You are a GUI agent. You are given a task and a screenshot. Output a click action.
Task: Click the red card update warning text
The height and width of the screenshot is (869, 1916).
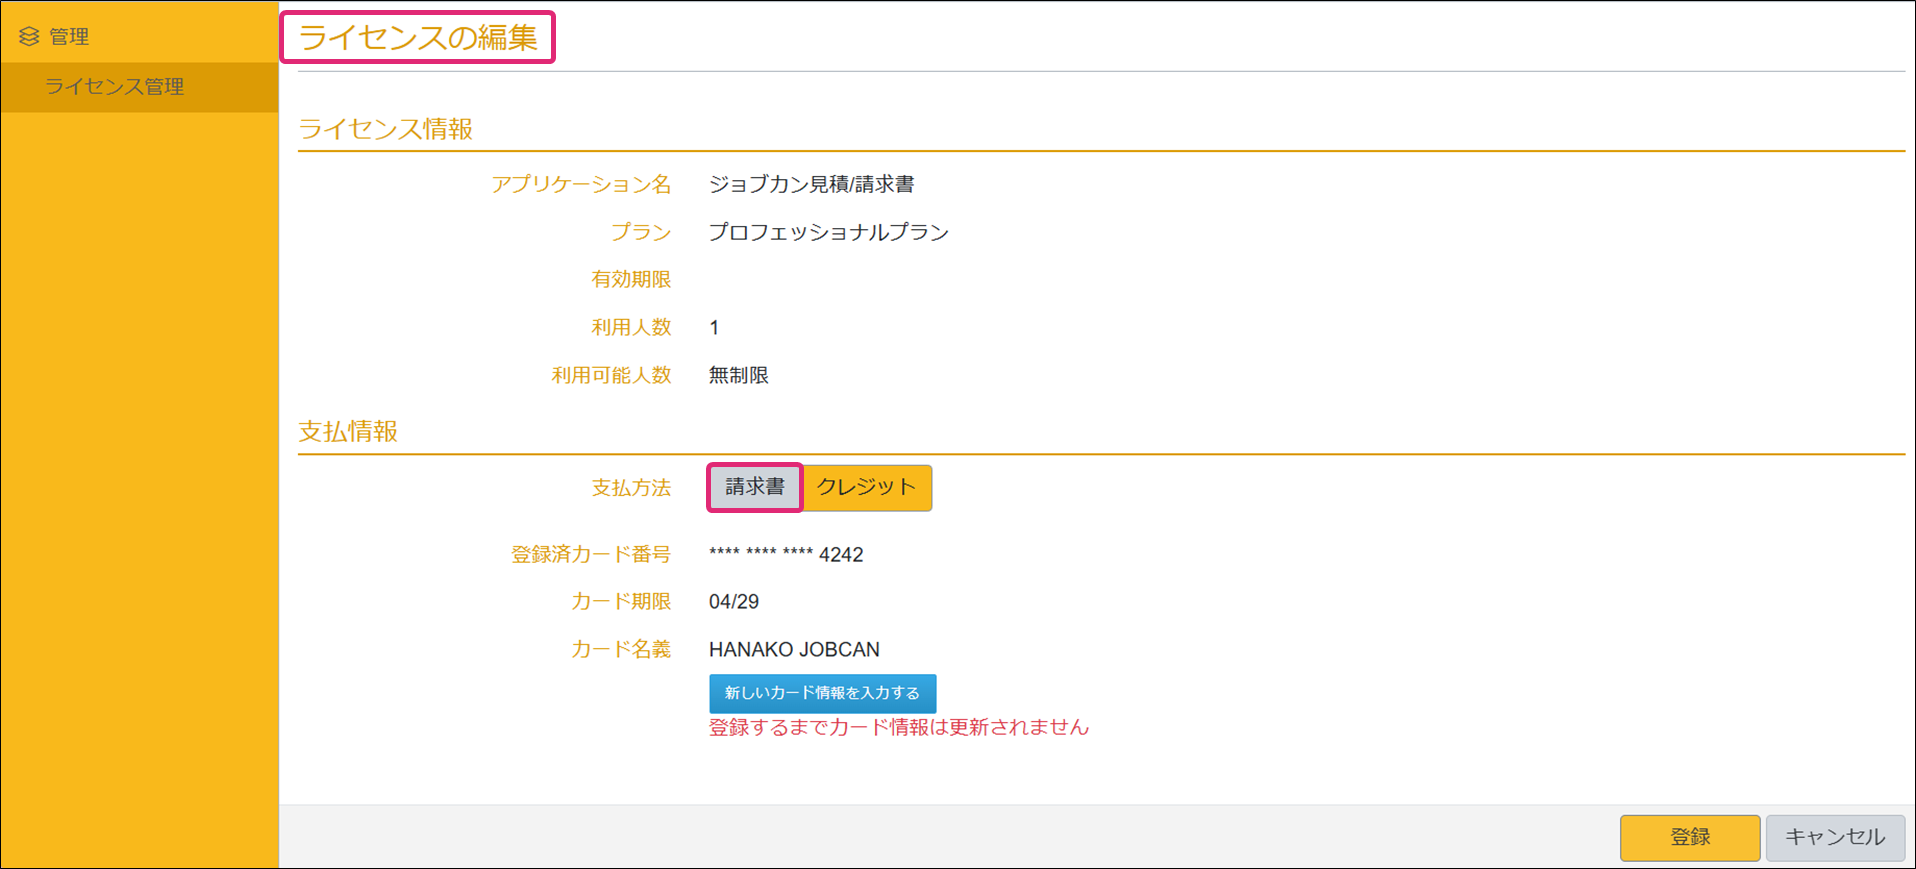[898, 728]
